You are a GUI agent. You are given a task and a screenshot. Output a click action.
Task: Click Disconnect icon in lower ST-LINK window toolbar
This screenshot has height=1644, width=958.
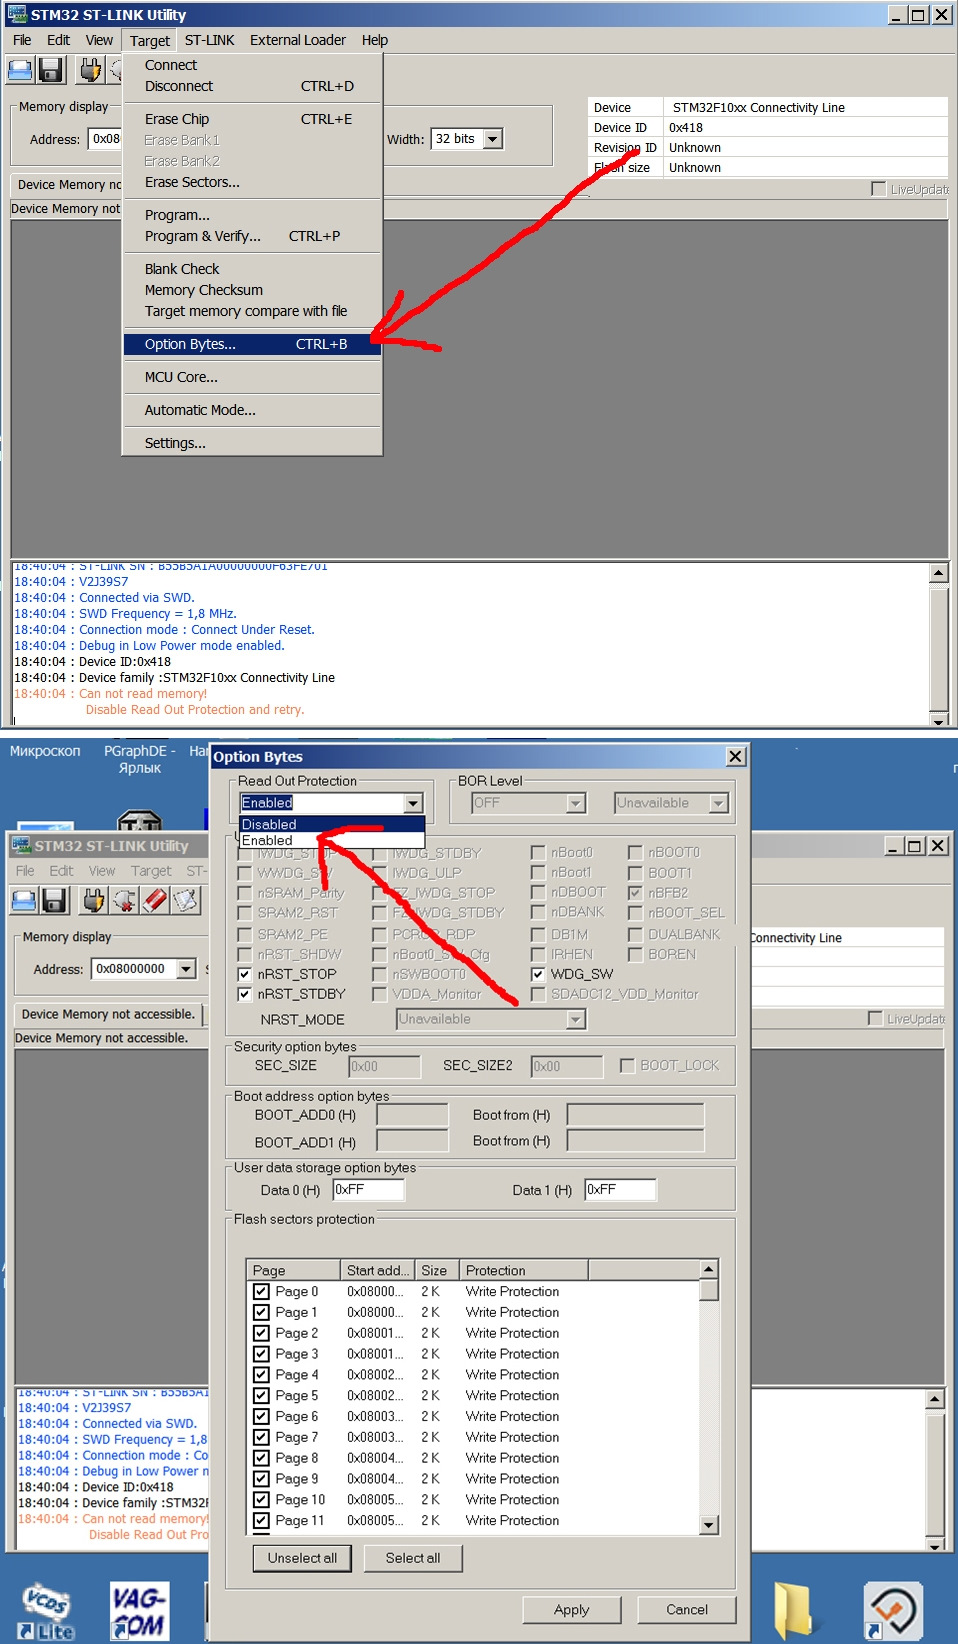point(124,900)
